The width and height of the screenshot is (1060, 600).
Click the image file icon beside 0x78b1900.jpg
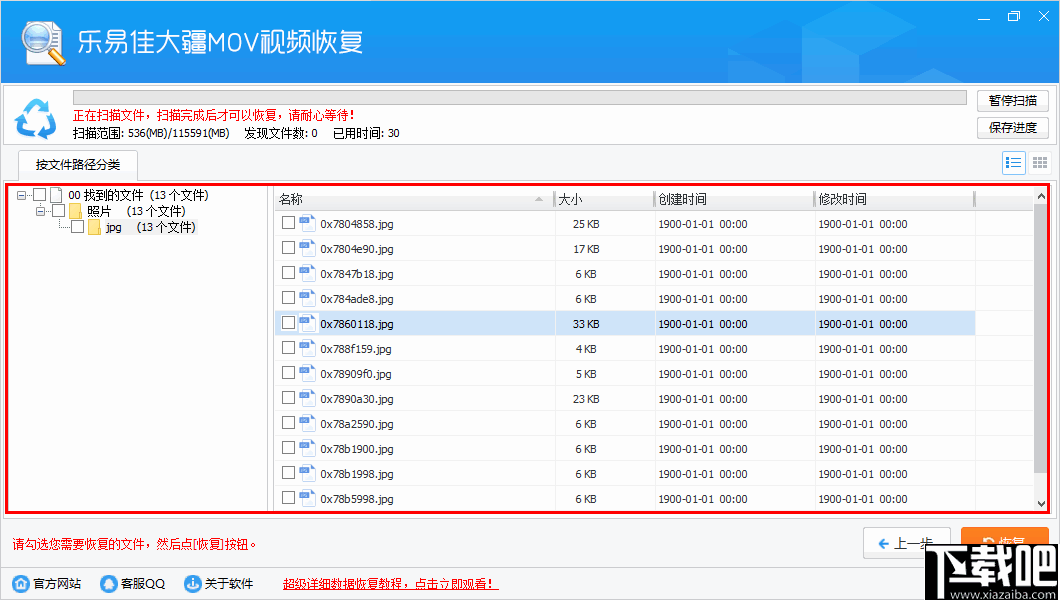point(306,448)
